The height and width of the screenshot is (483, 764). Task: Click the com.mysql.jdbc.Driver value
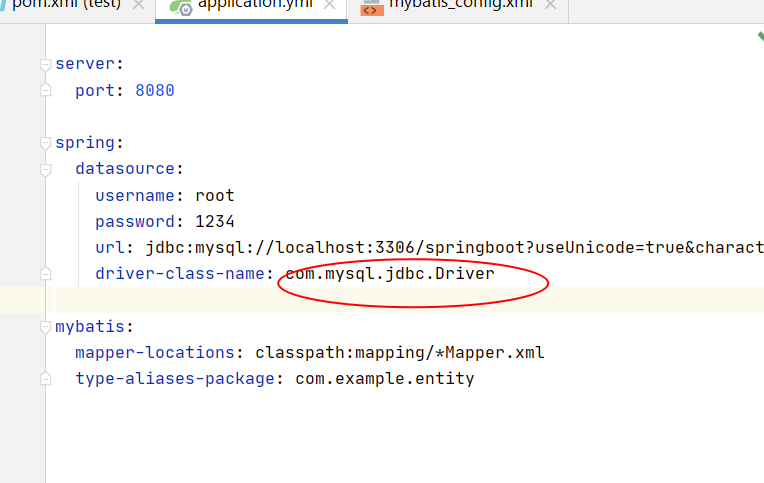[390, 274]
